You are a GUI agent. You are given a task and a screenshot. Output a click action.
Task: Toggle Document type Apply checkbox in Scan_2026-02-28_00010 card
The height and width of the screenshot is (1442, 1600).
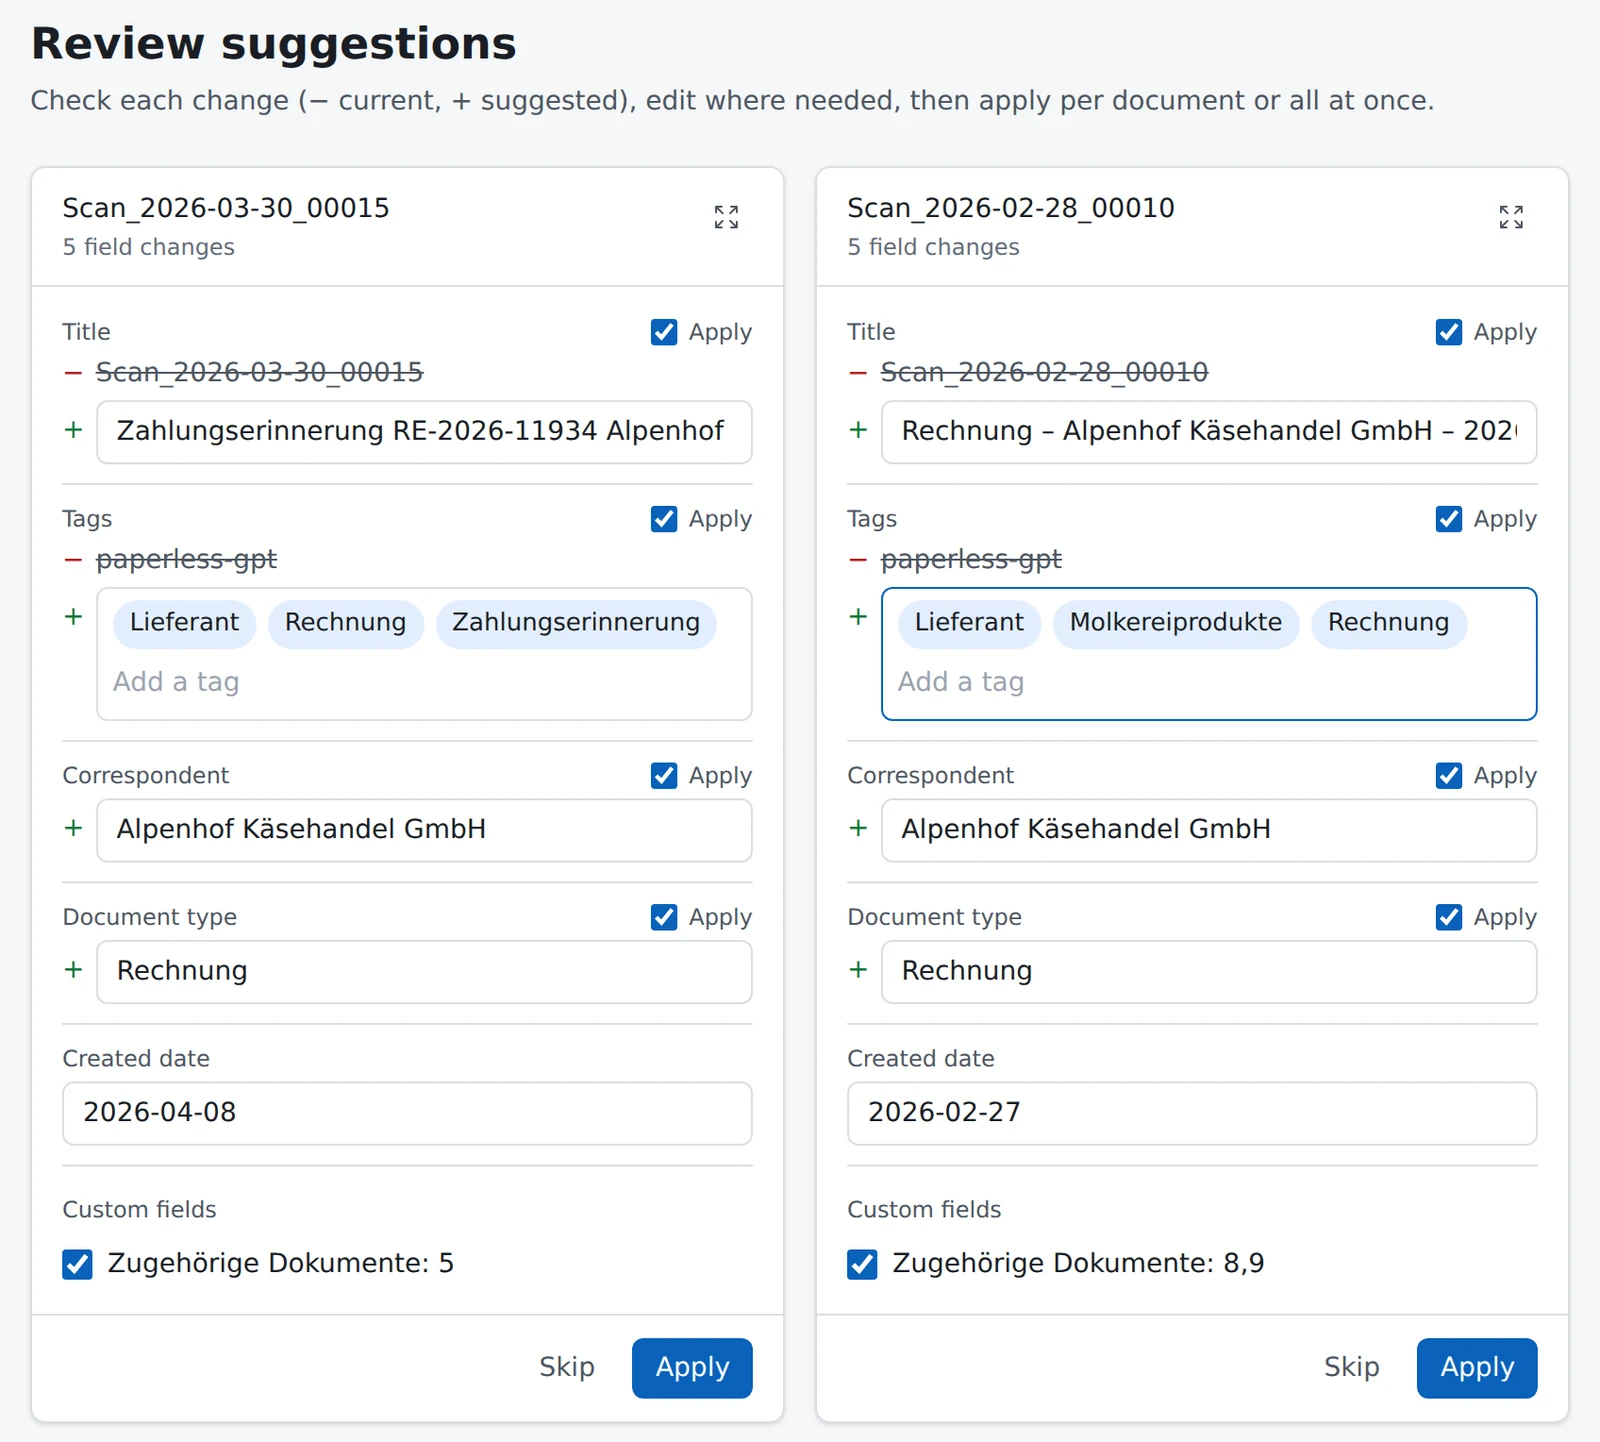click(x=1449, y=917)
